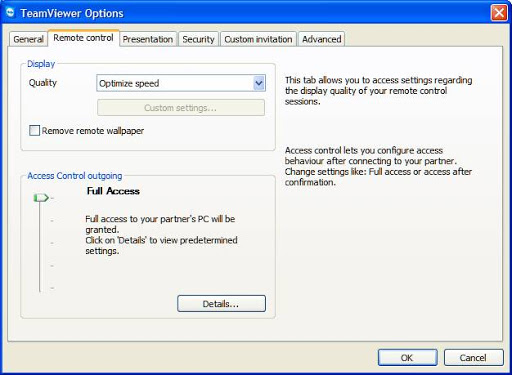This screenshot has width=512, height=375.
Task: Click the Full Access heading
Action: click(113, 191)
